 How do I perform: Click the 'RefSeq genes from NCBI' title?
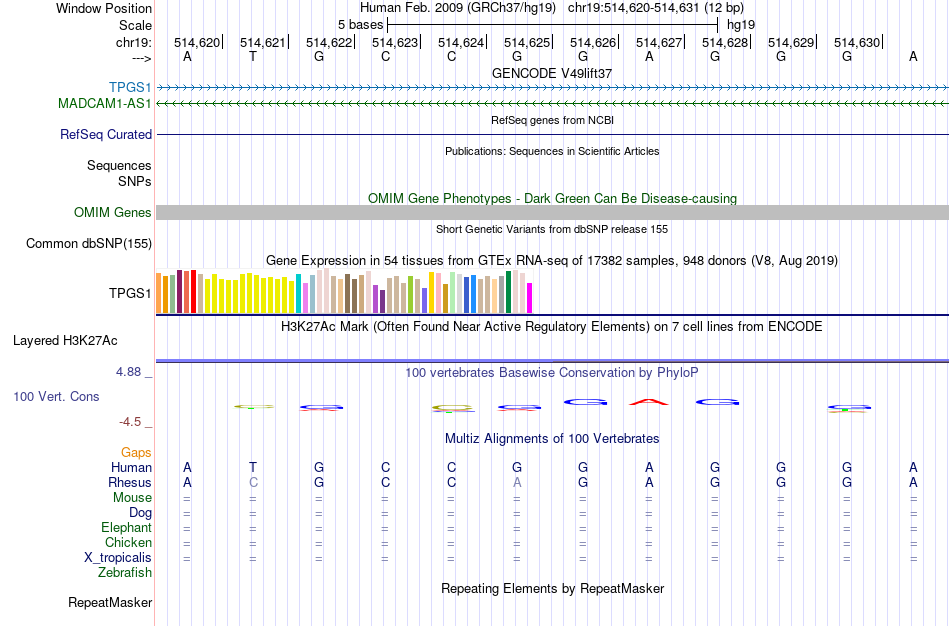[x=553, y=120]
